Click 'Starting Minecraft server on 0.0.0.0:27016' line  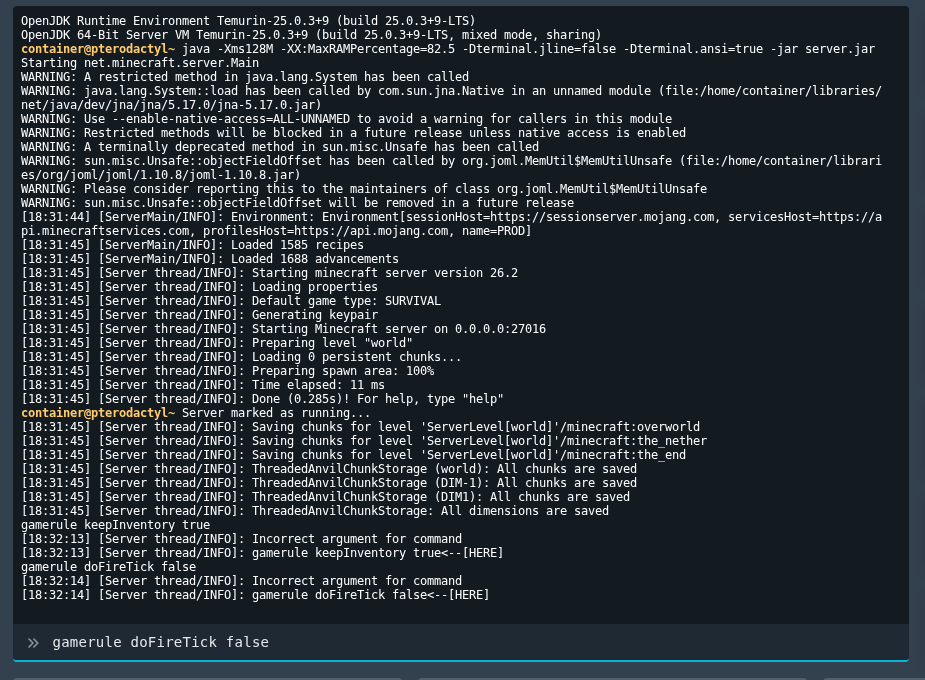tap(283, 329)
